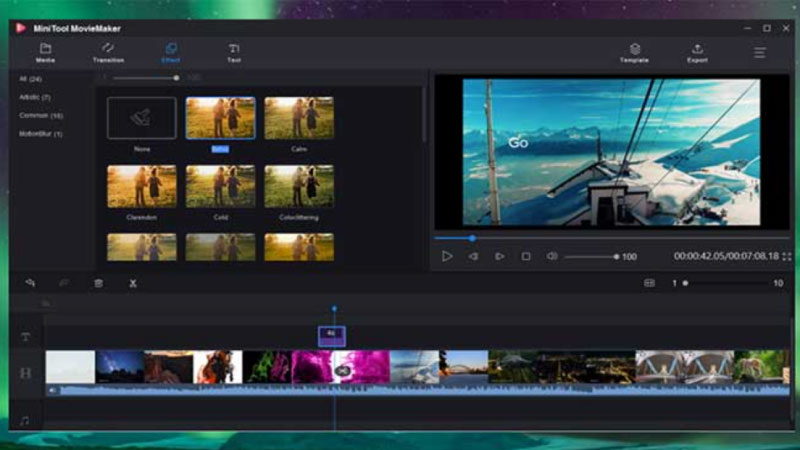Click the Undo arrow in timeline toolbar
The width and height of the screenshot is (800, 450).
tap(31, 283)
